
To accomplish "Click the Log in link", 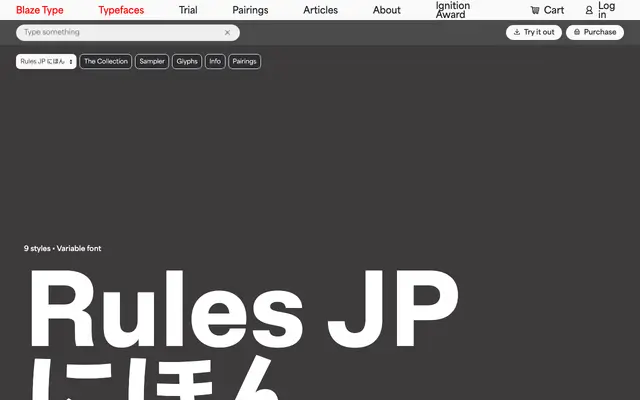I will point(600,10).
